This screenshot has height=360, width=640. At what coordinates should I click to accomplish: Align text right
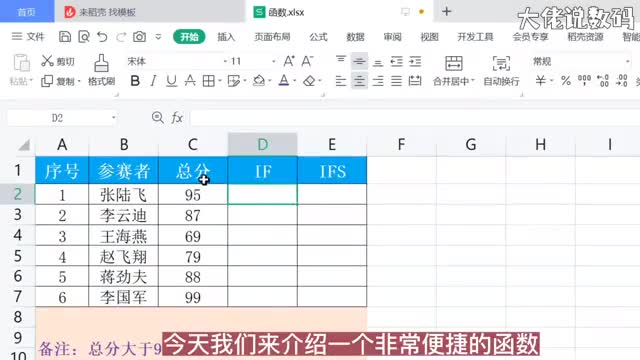coord(378,81)
